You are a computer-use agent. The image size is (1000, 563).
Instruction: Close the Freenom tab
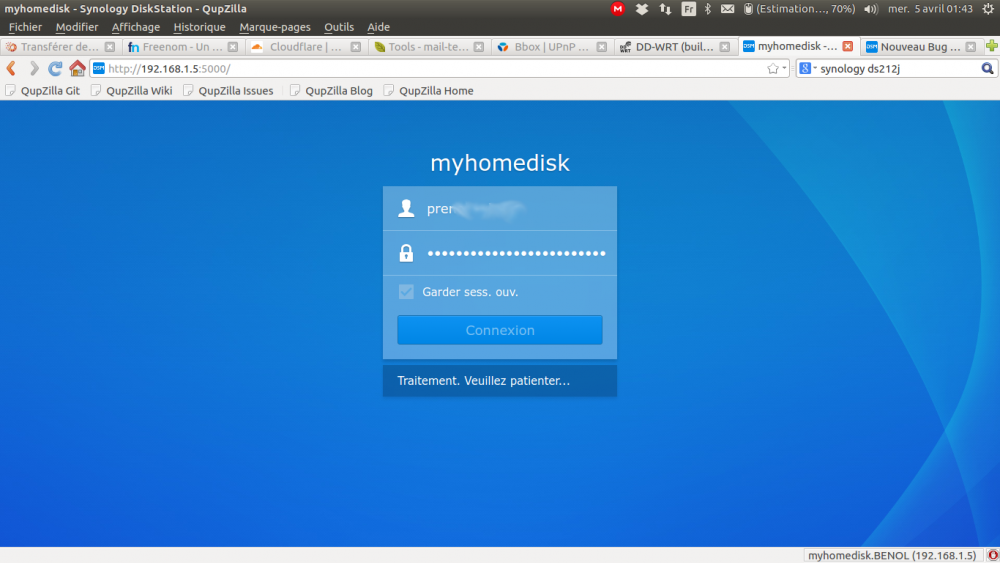[233, 47]
